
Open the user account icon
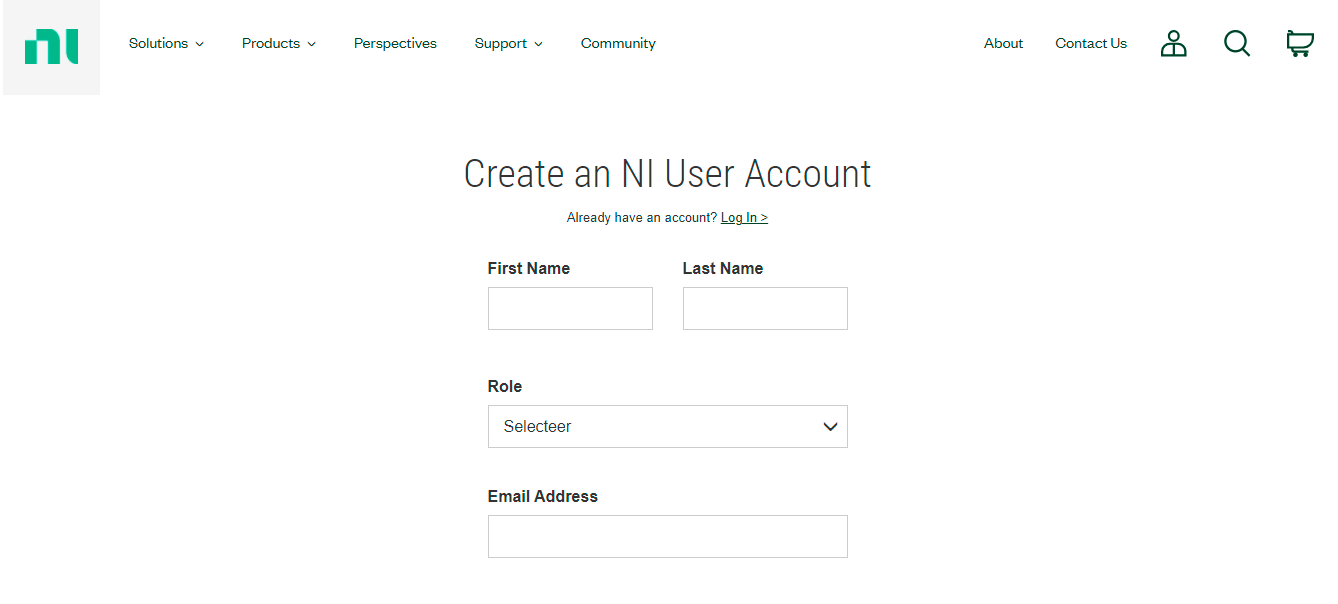coord(1173,43)
